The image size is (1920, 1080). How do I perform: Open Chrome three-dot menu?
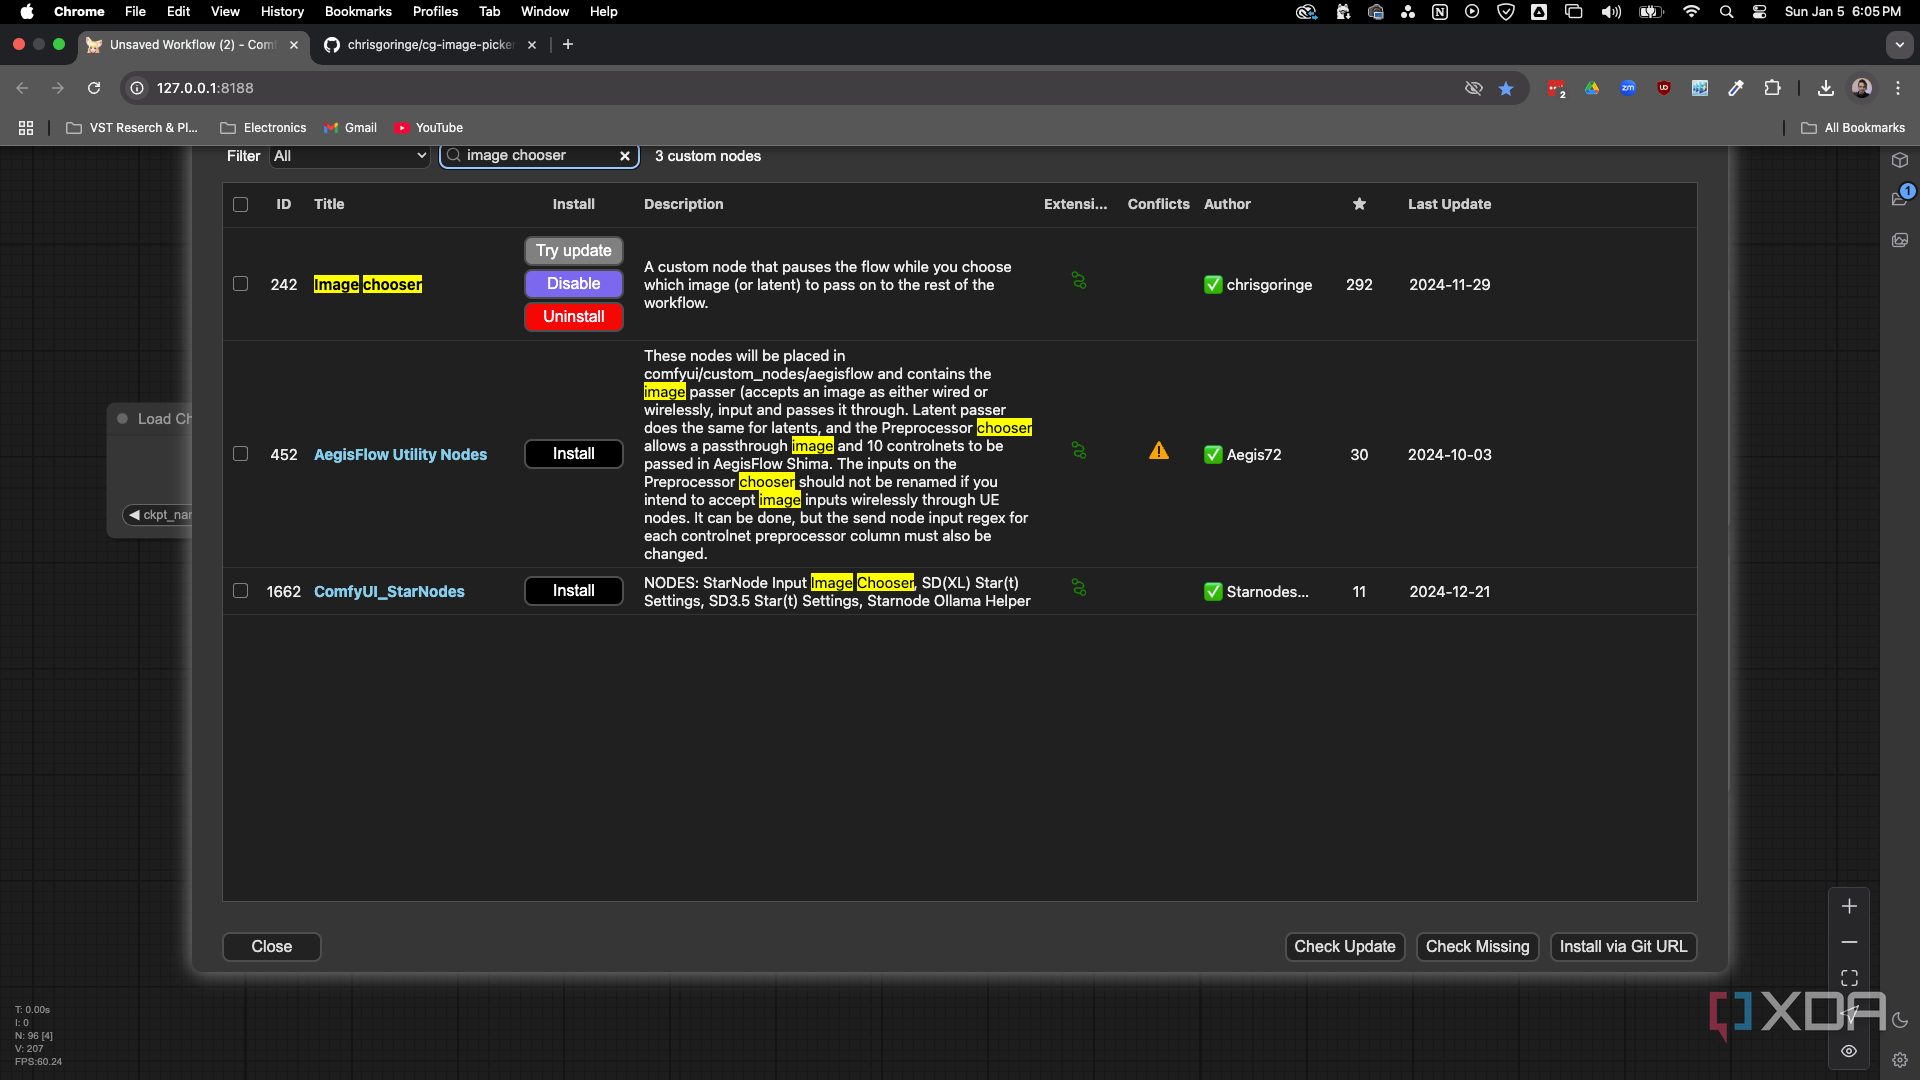[1897, 88]
